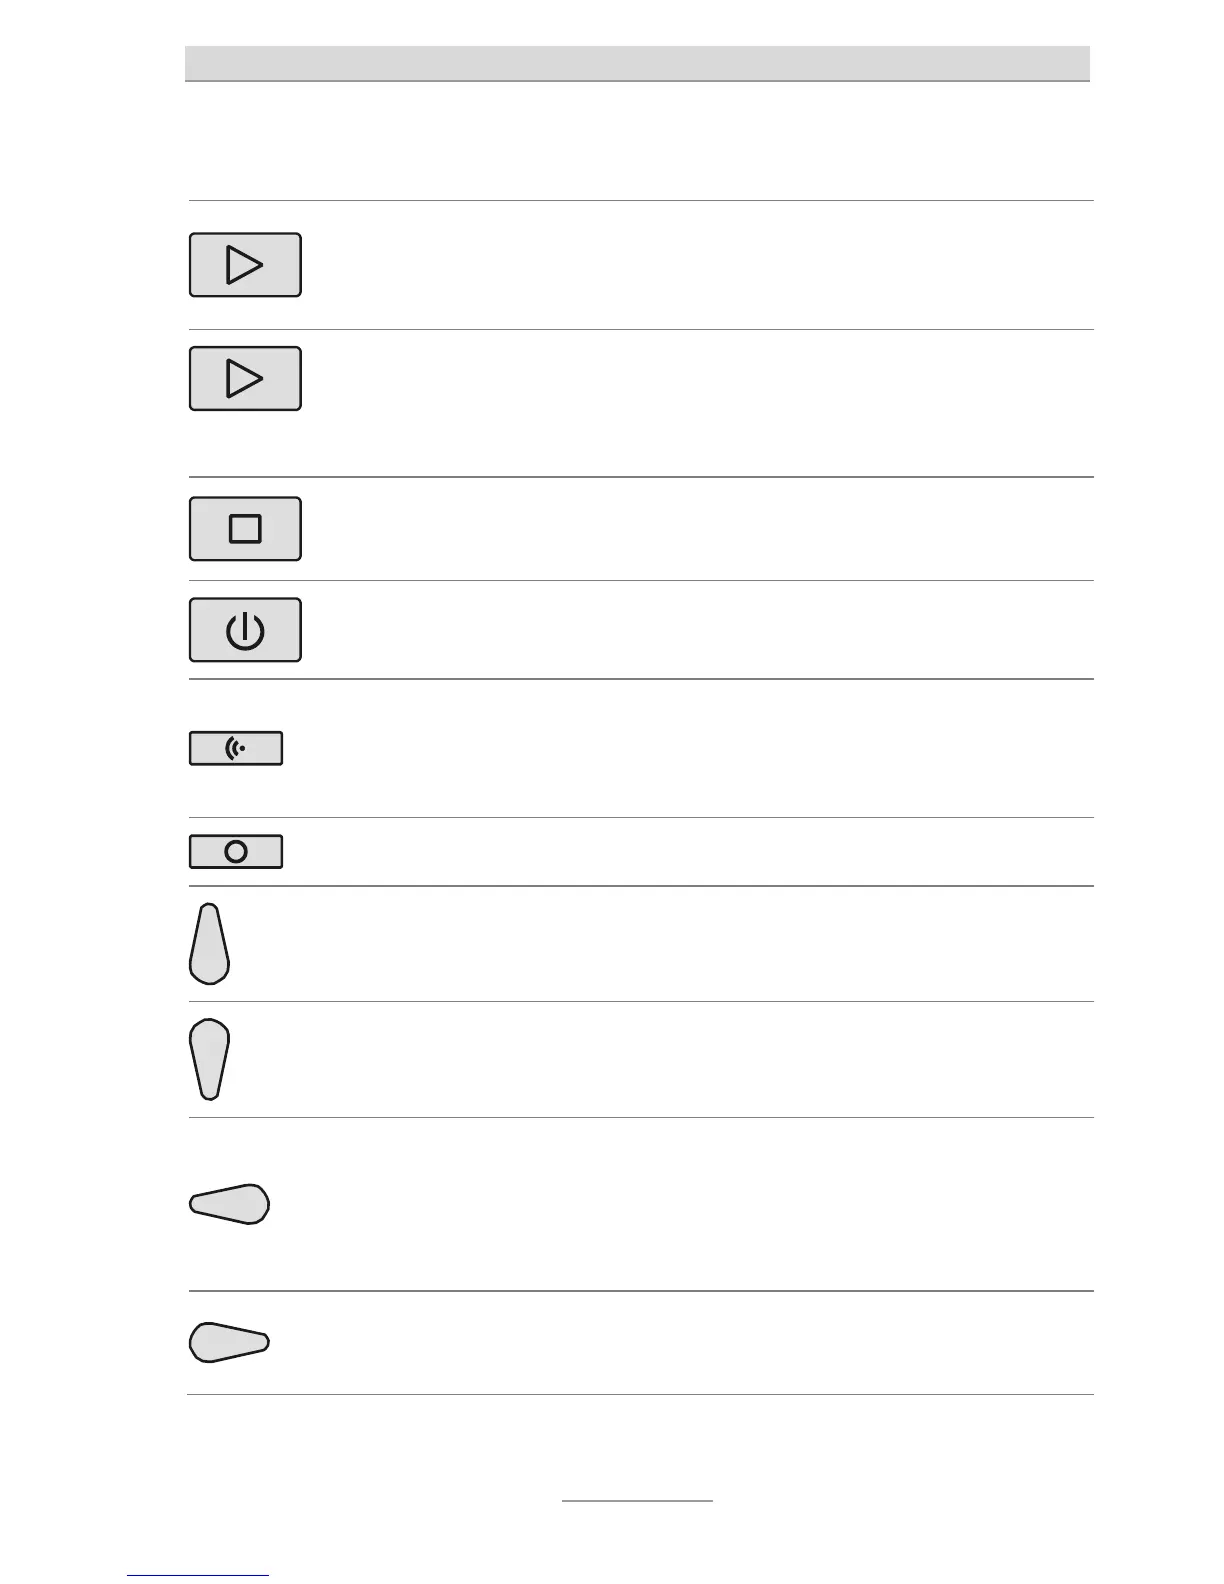
Task: Click the wireless signal button
Action: 236,749
